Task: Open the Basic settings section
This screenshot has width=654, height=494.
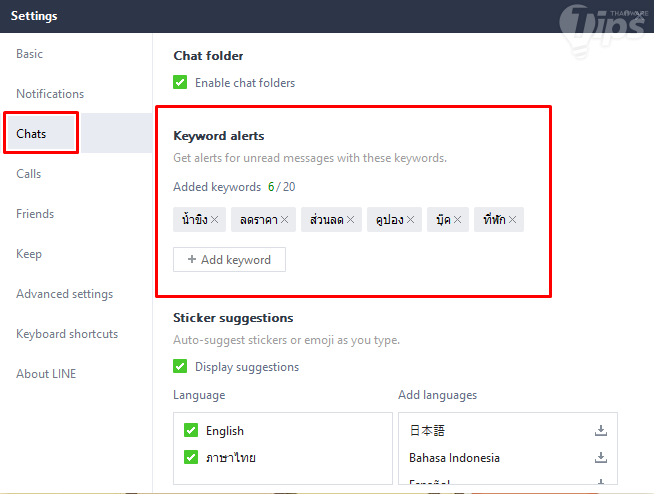Action: 76,54
